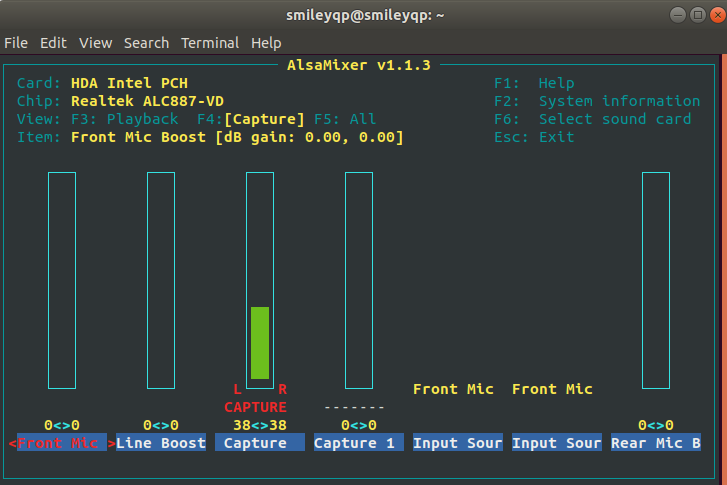
Task: Open the Edit menu
Action: tap(53, 43)
